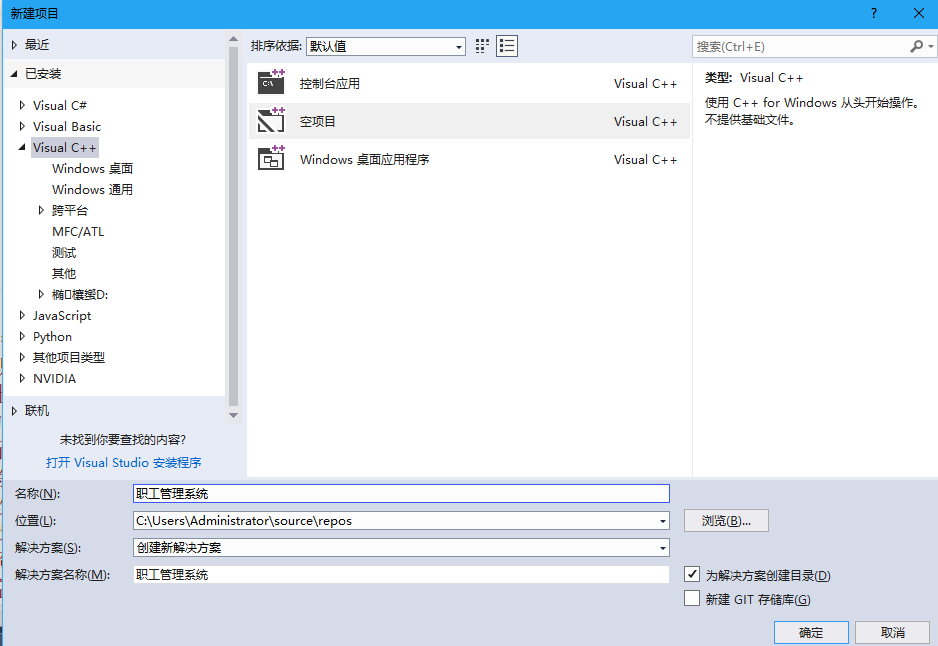Click tree scrollbar down arrow
Screen dimensions: 938x646
(x=233, y=415)
